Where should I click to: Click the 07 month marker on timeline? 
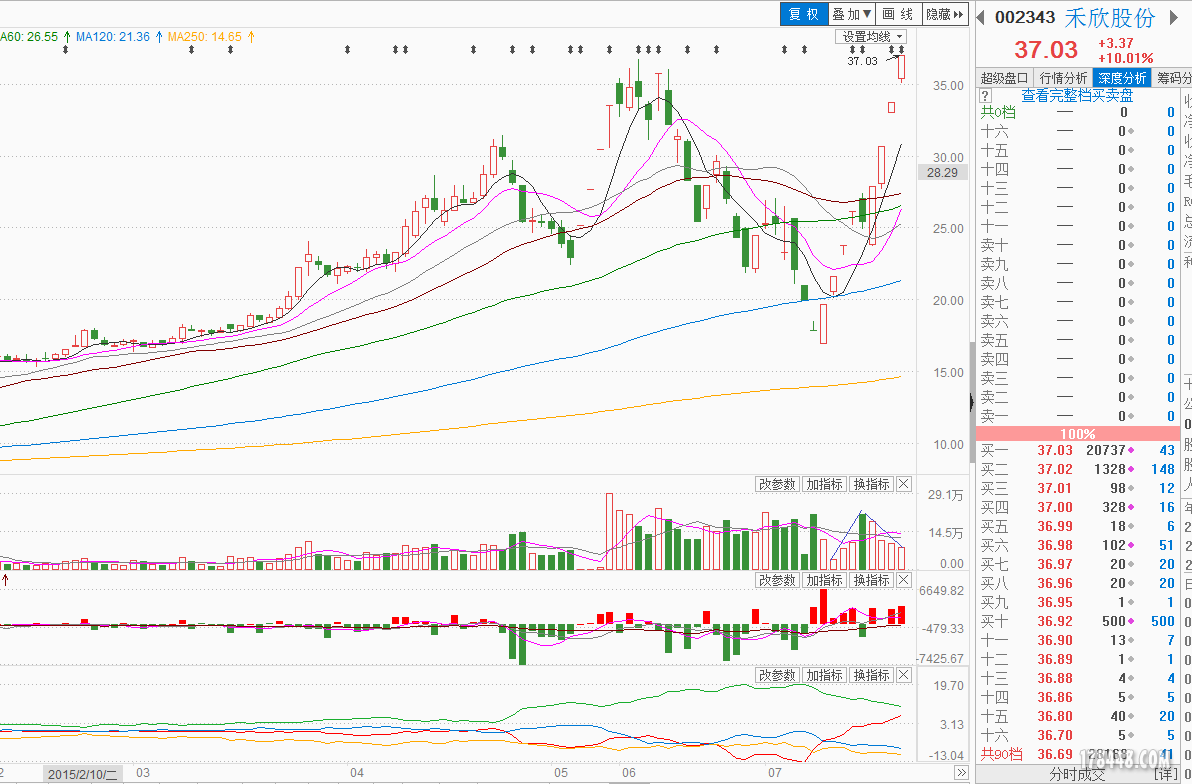pos(774,773)
